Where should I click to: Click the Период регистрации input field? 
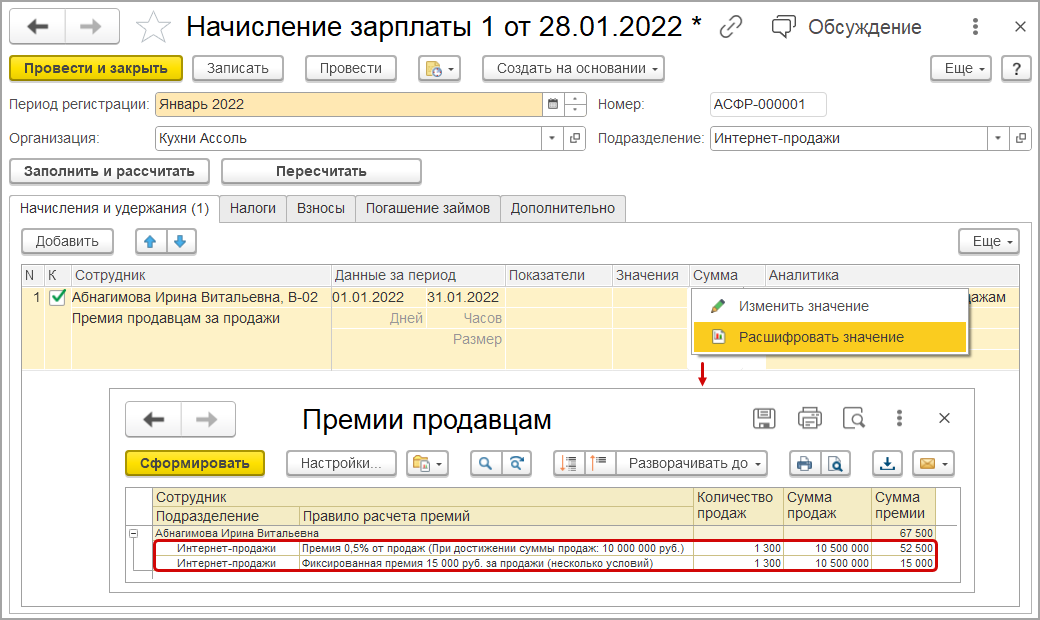click(x=349, y=104)
